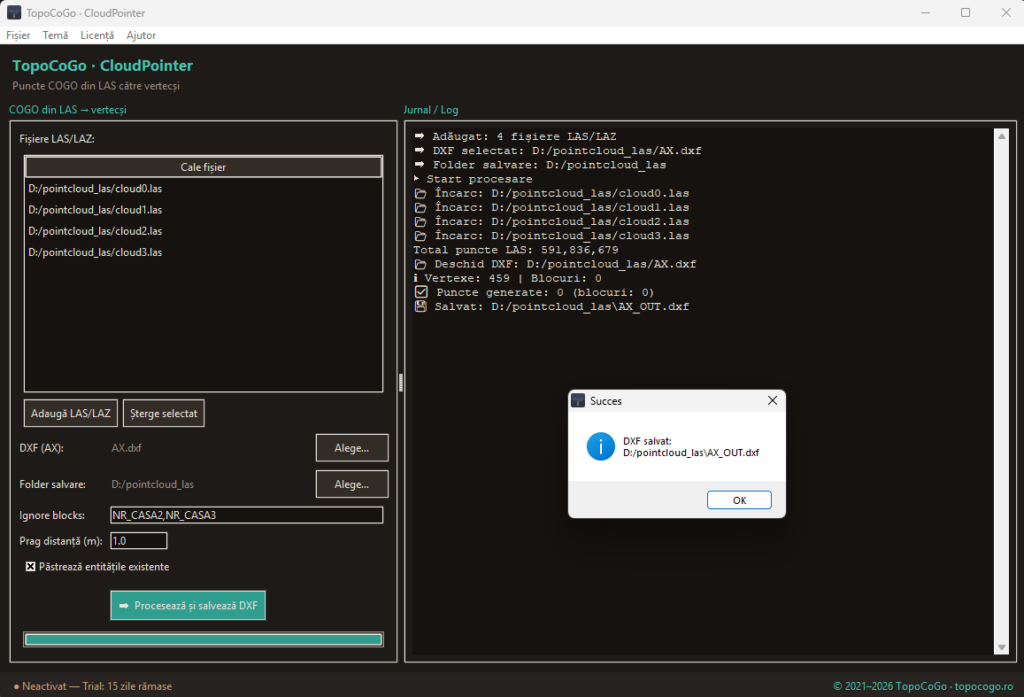Click the log scrollbar down arrow
This screenshot has width=1024, height=697.
pyautogui.click(x=1001, y=647)
